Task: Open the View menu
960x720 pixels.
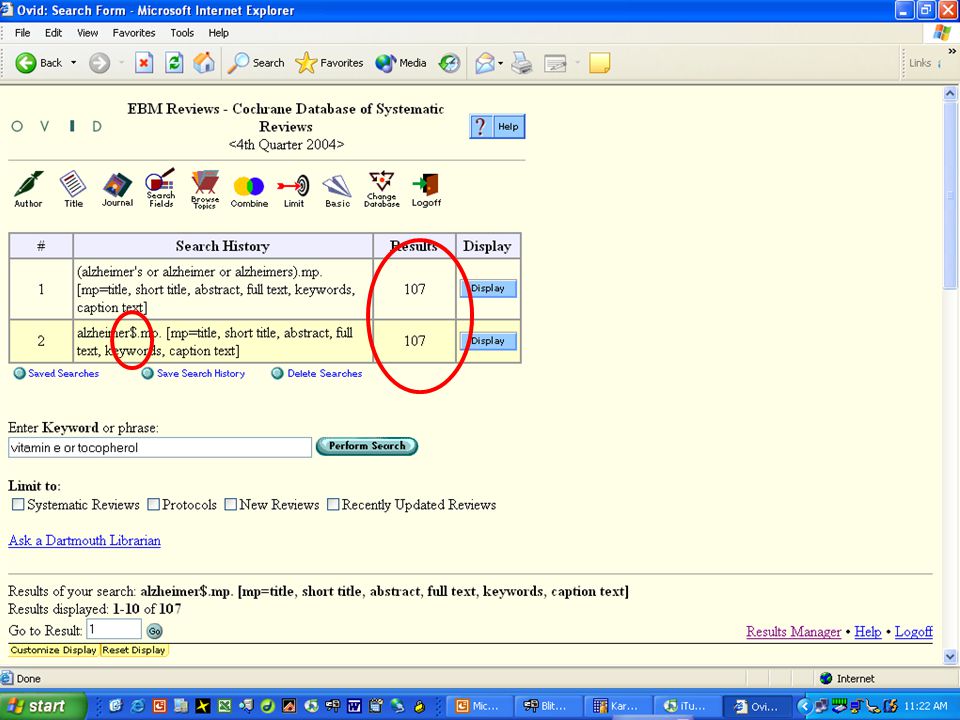Action: click(88, 32)
